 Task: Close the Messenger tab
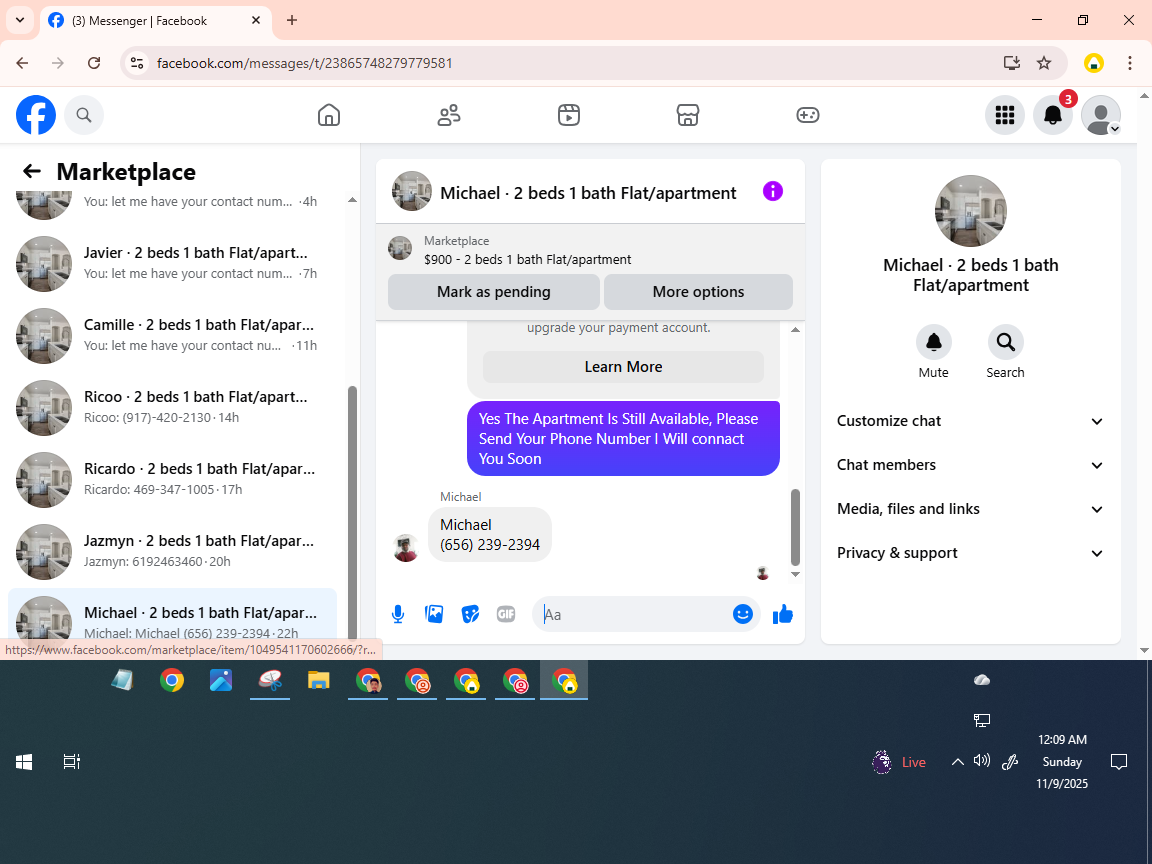click(256, 21)
